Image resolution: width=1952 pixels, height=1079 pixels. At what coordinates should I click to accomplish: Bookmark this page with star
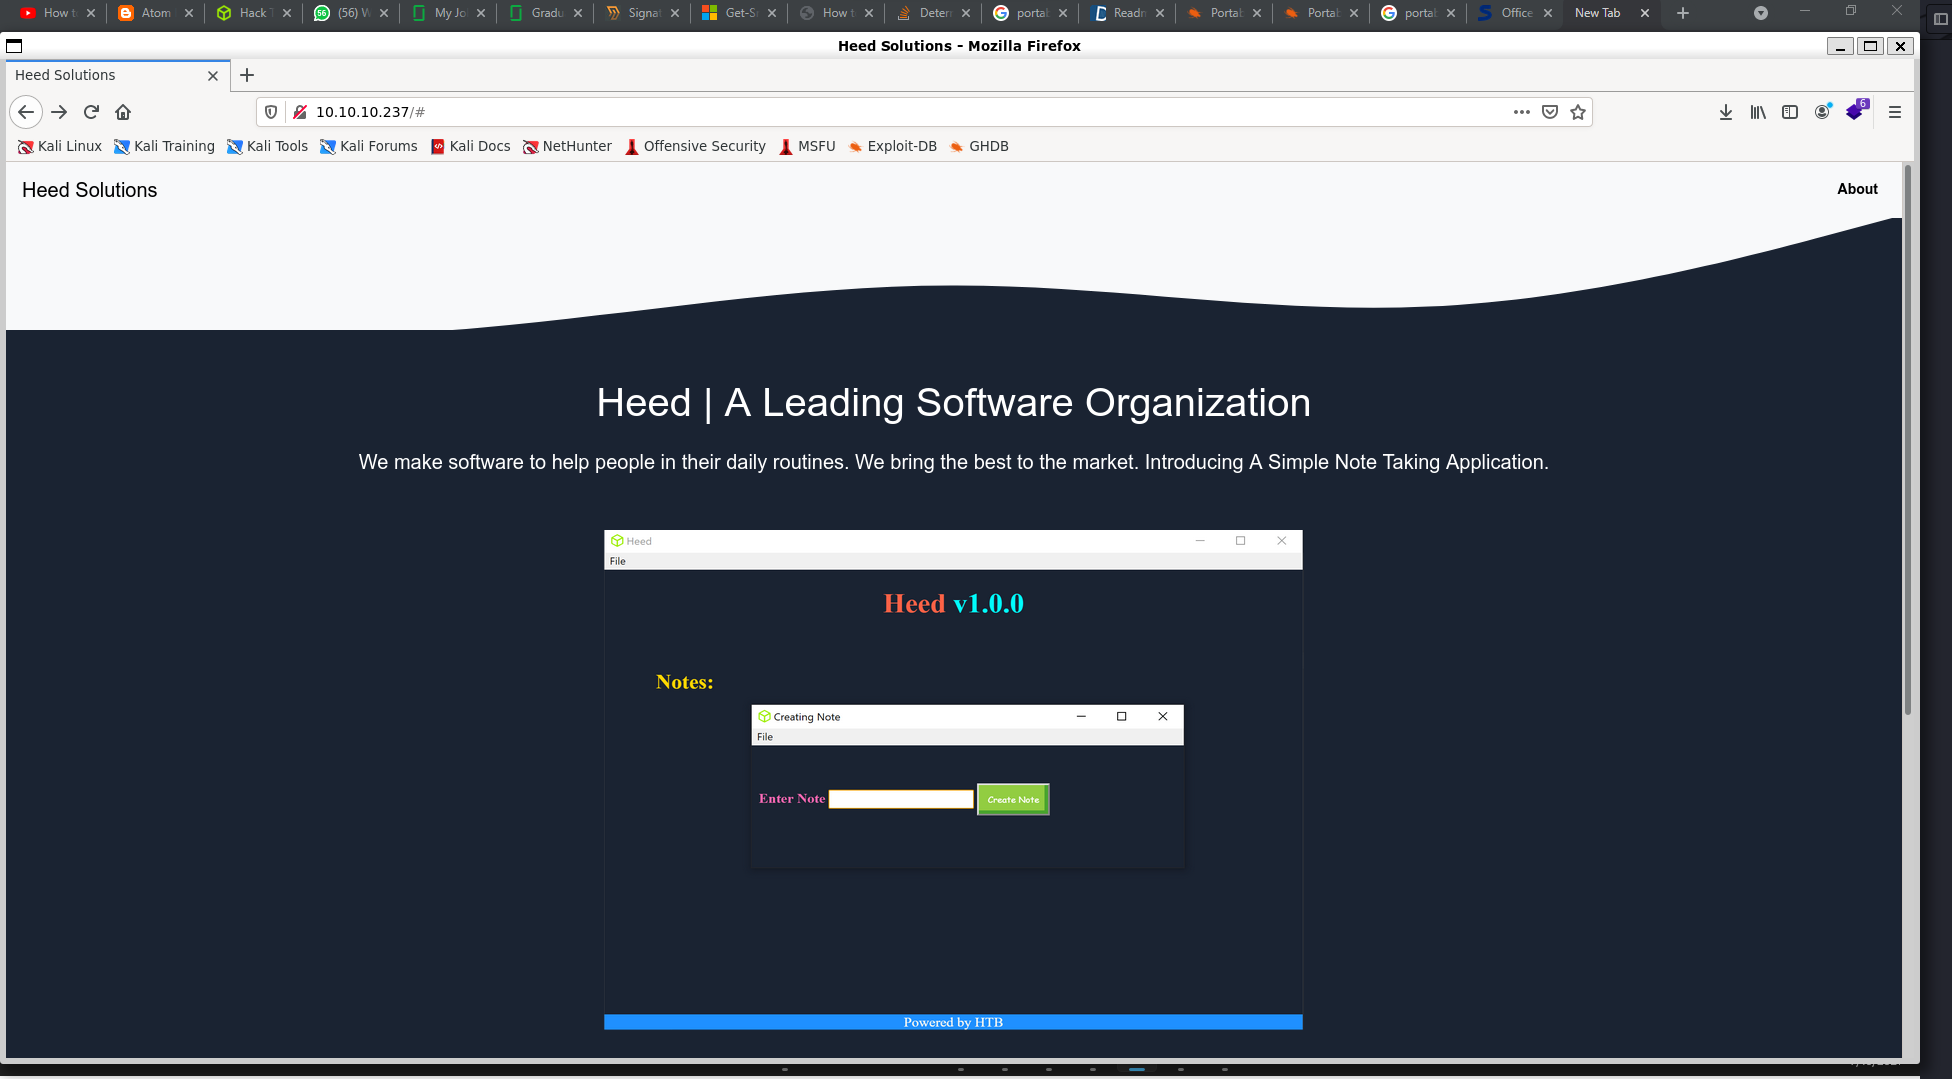(1578, 112)
